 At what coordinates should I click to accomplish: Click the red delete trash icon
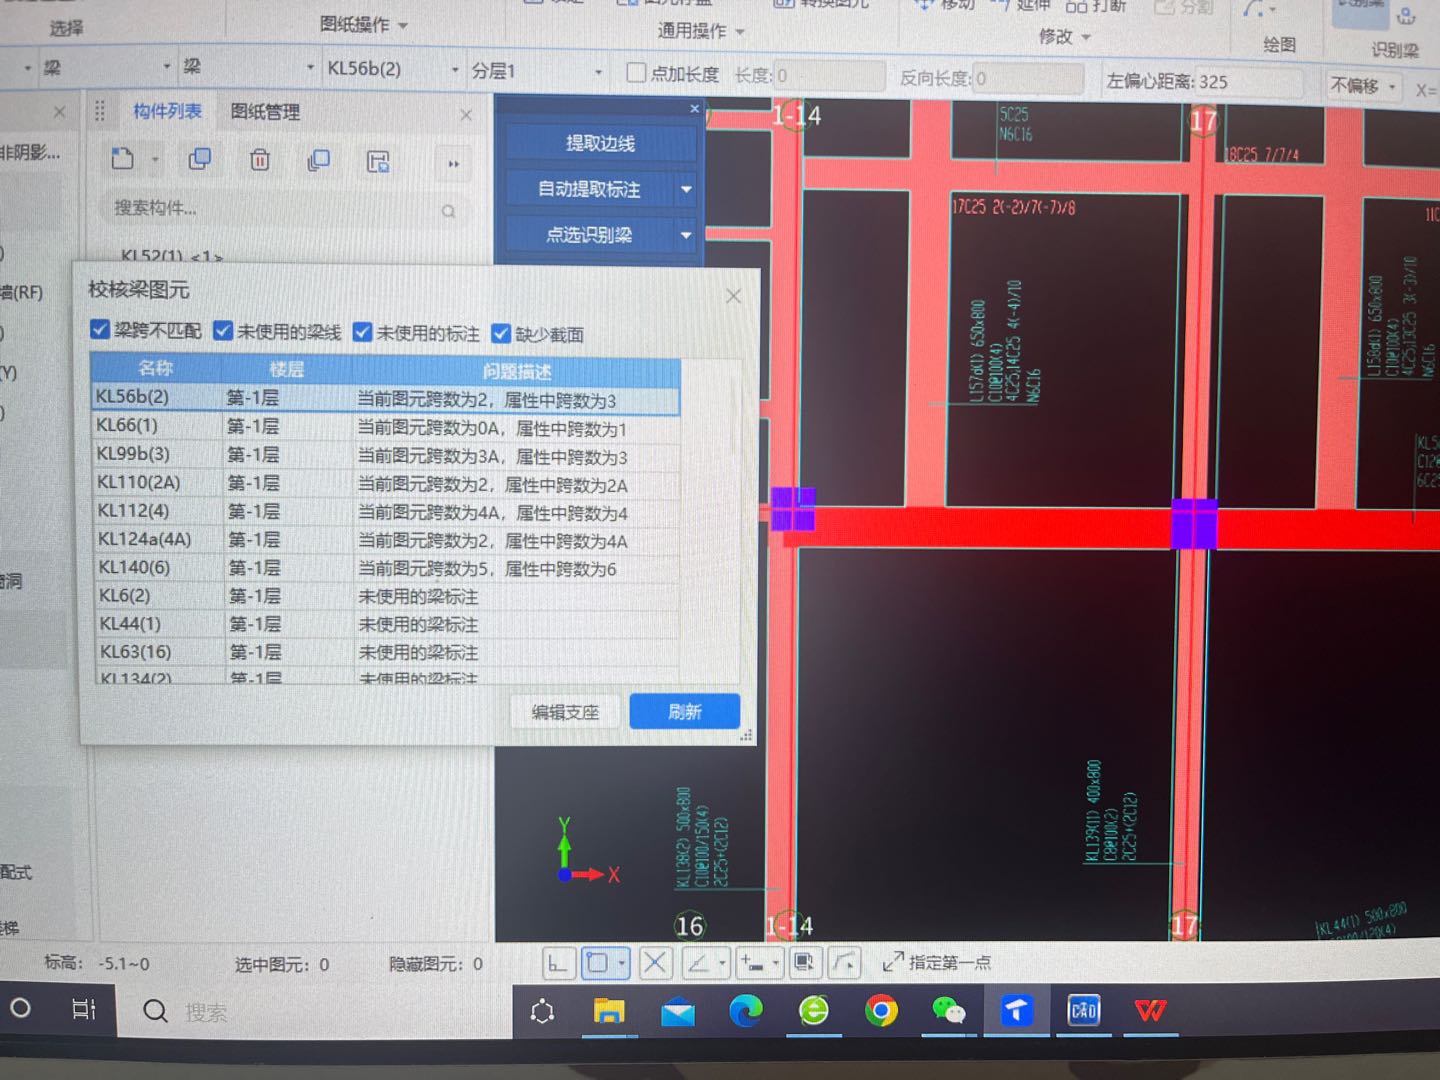point(260,159)
